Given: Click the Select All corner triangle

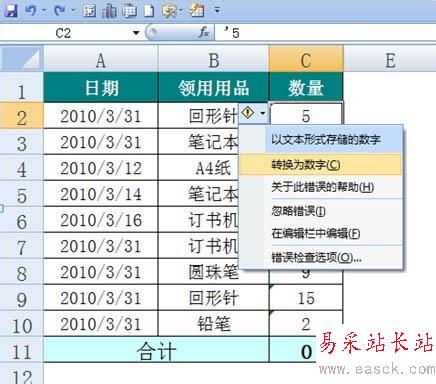Looking at the screenshot, I should coord(22,59).
